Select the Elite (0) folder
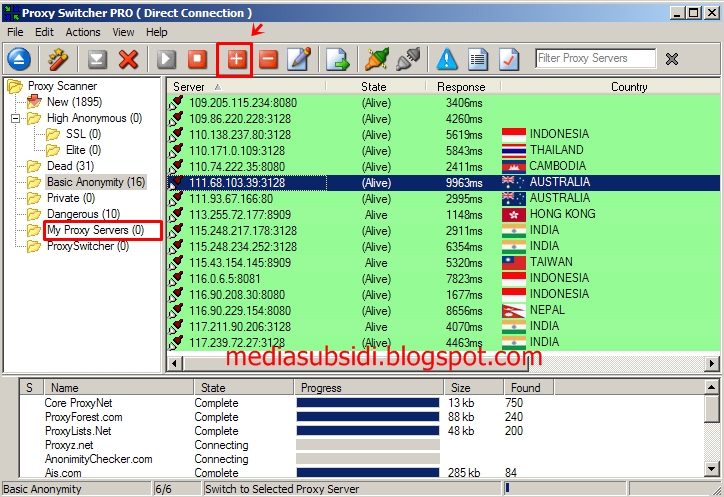 [83, 150]
